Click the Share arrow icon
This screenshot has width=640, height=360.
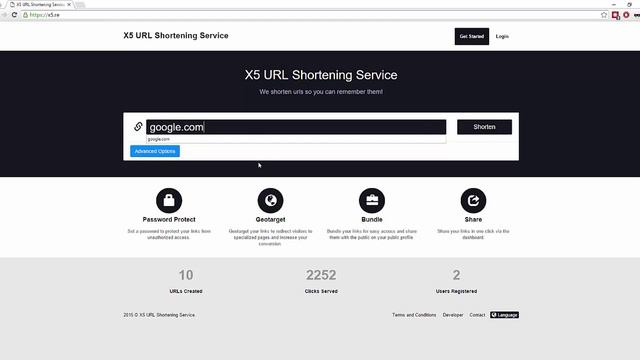[x=473, y=200]
